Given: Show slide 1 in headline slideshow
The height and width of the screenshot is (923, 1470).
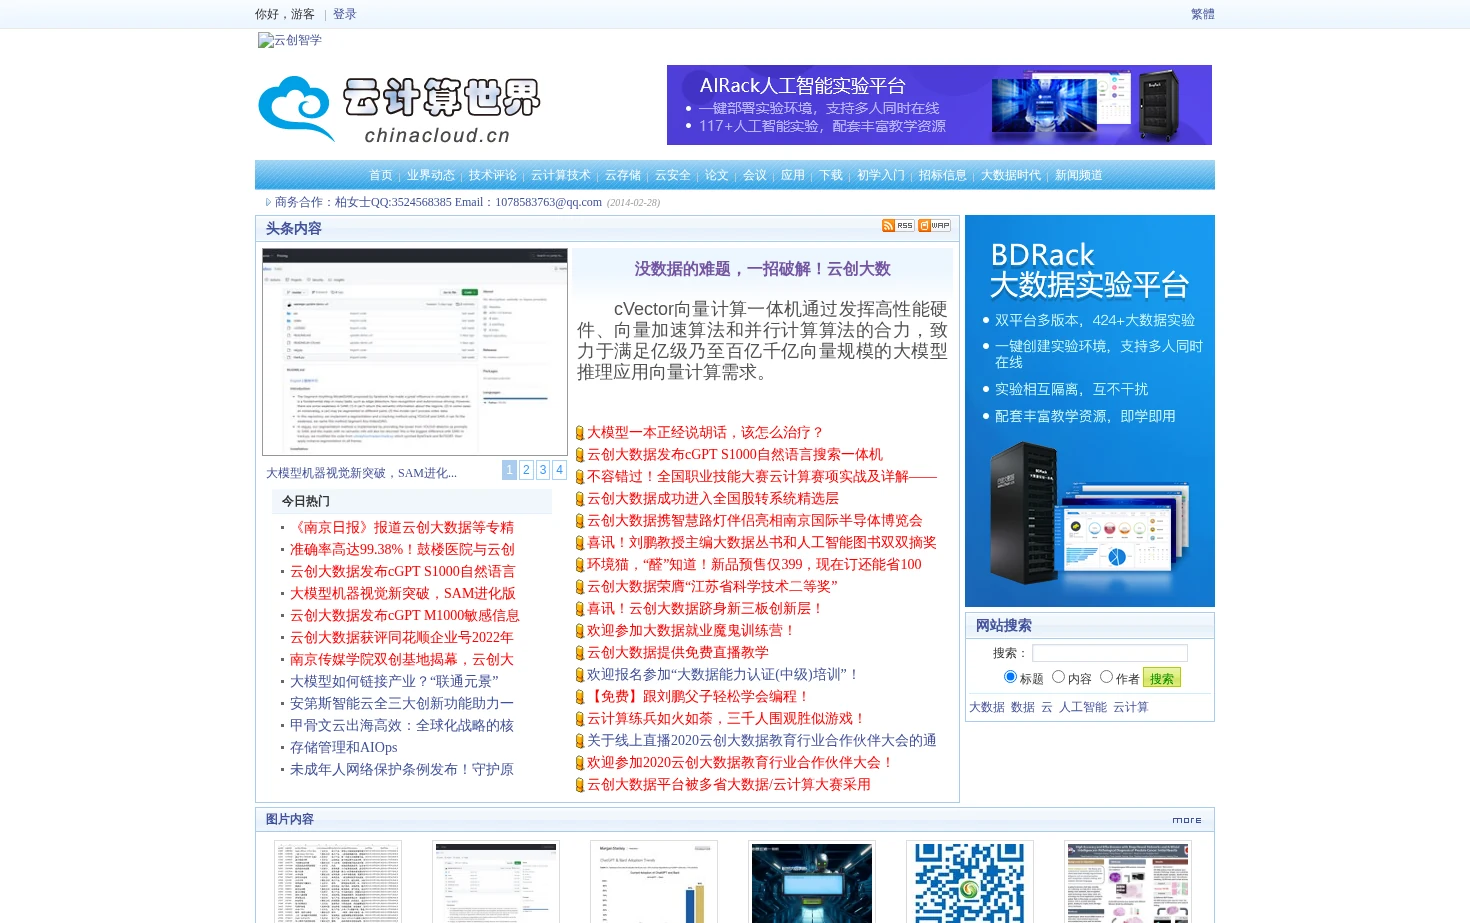Looking at the screenshot, I should pyautogui.click(x=510, y=470).
